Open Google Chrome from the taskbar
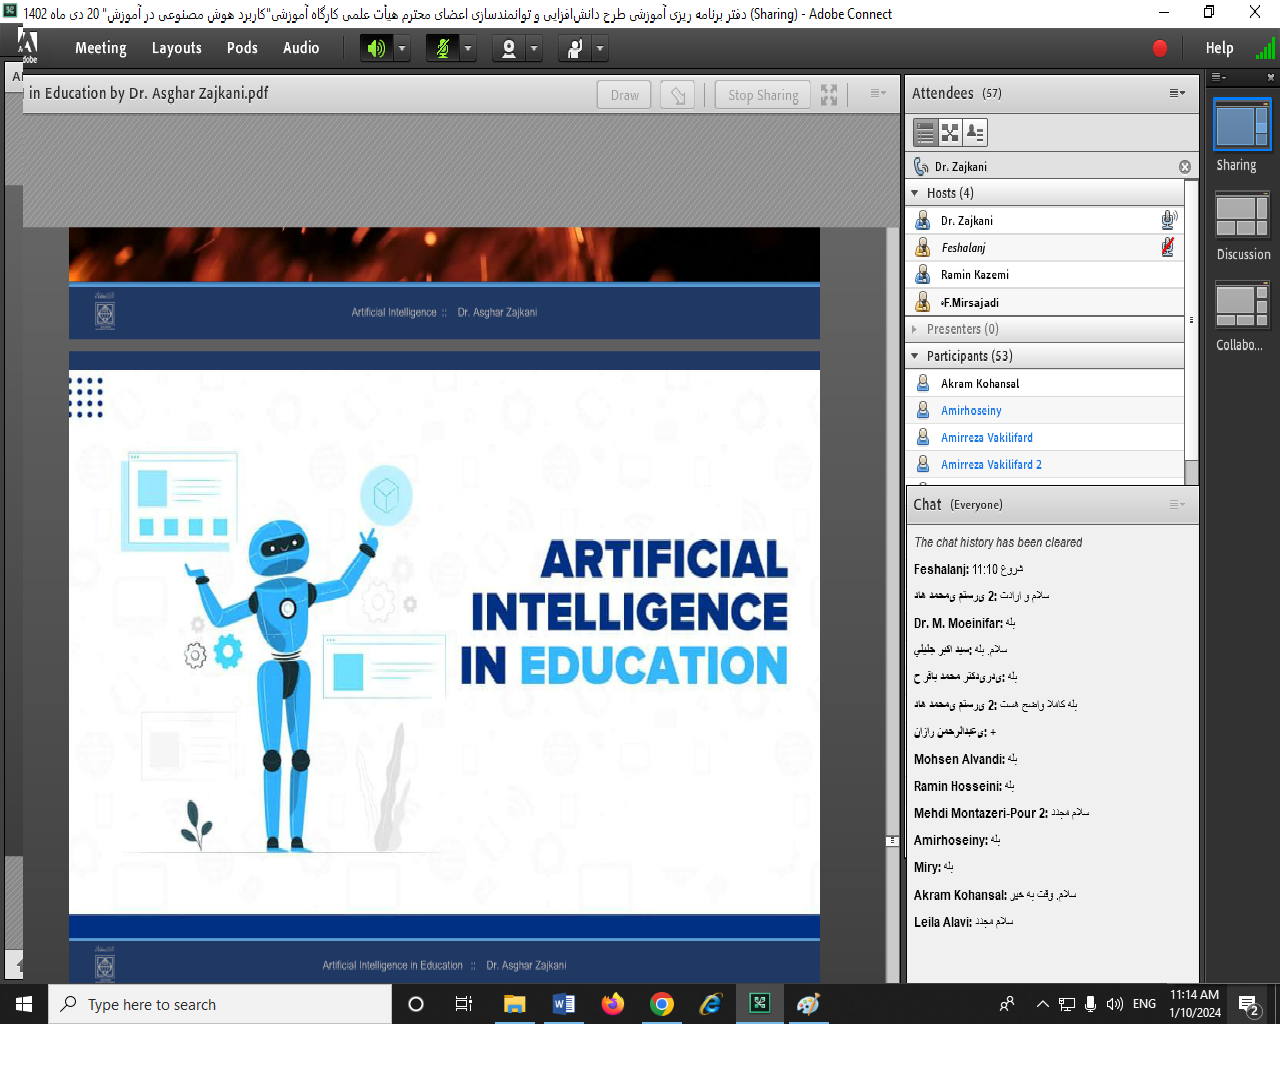The image size is (1280, 1079). (661, 1004)
